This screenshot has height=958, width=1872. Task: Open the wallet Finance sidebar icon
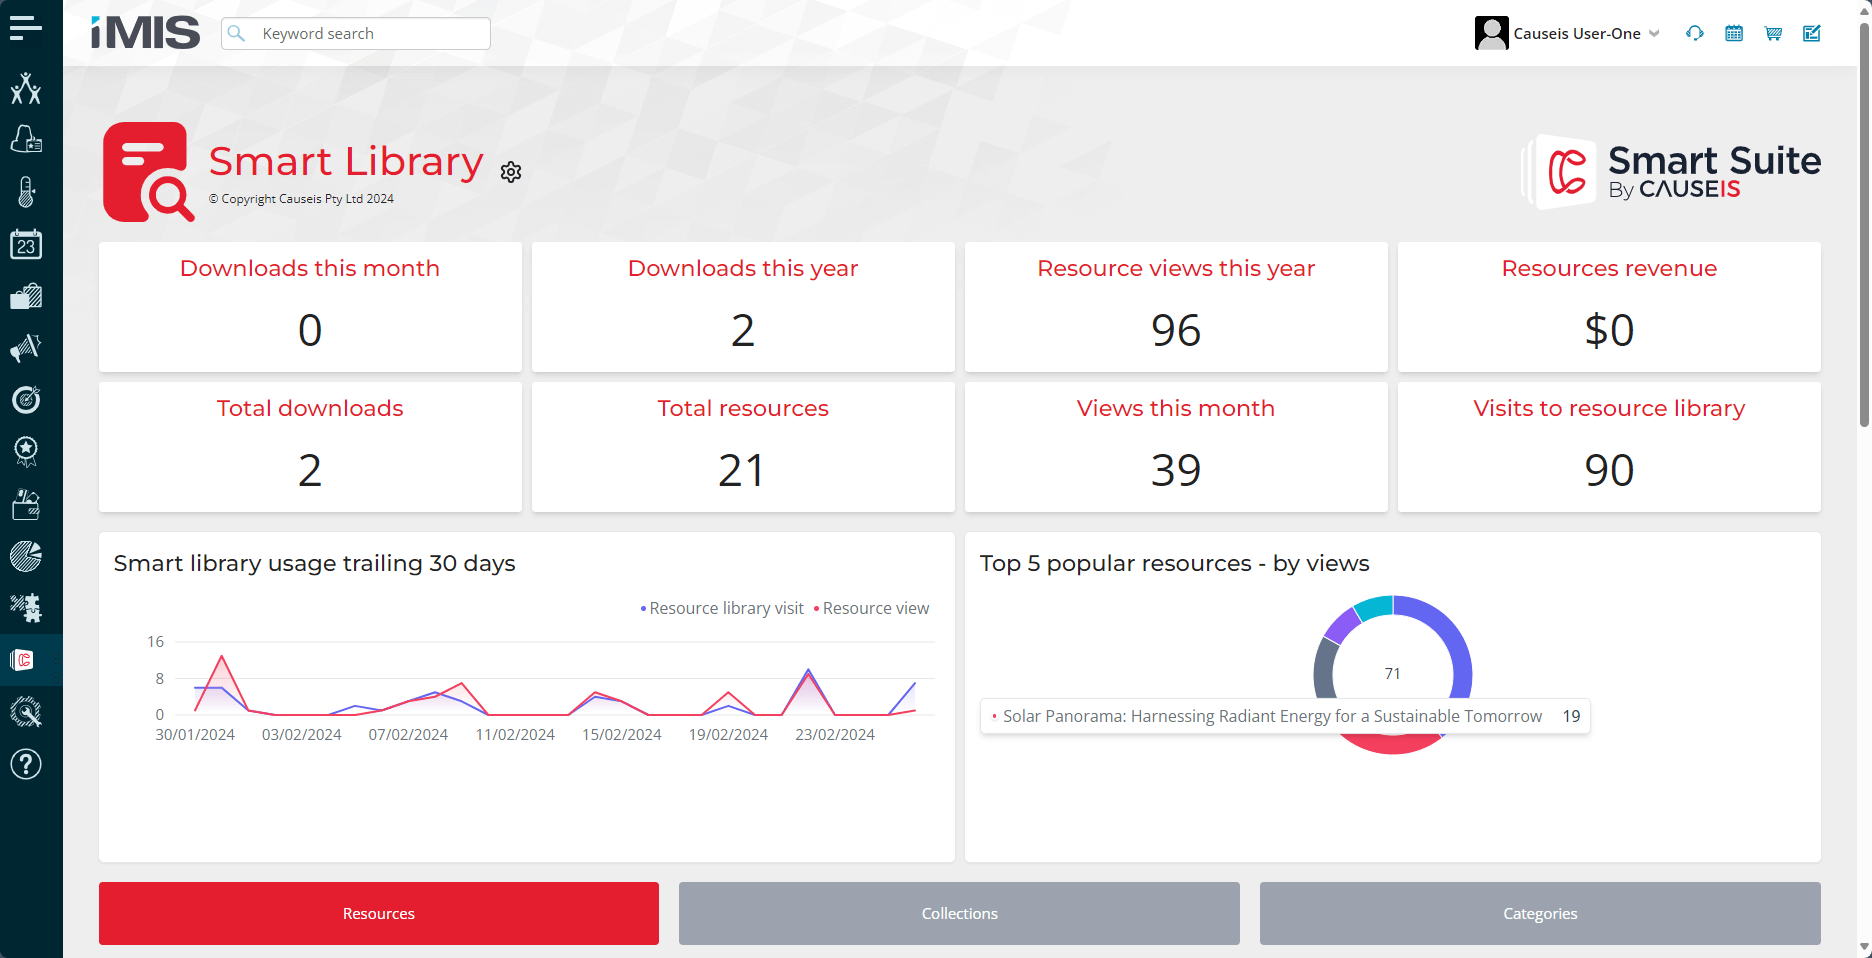pyautogui.click(x=26, y=504)
